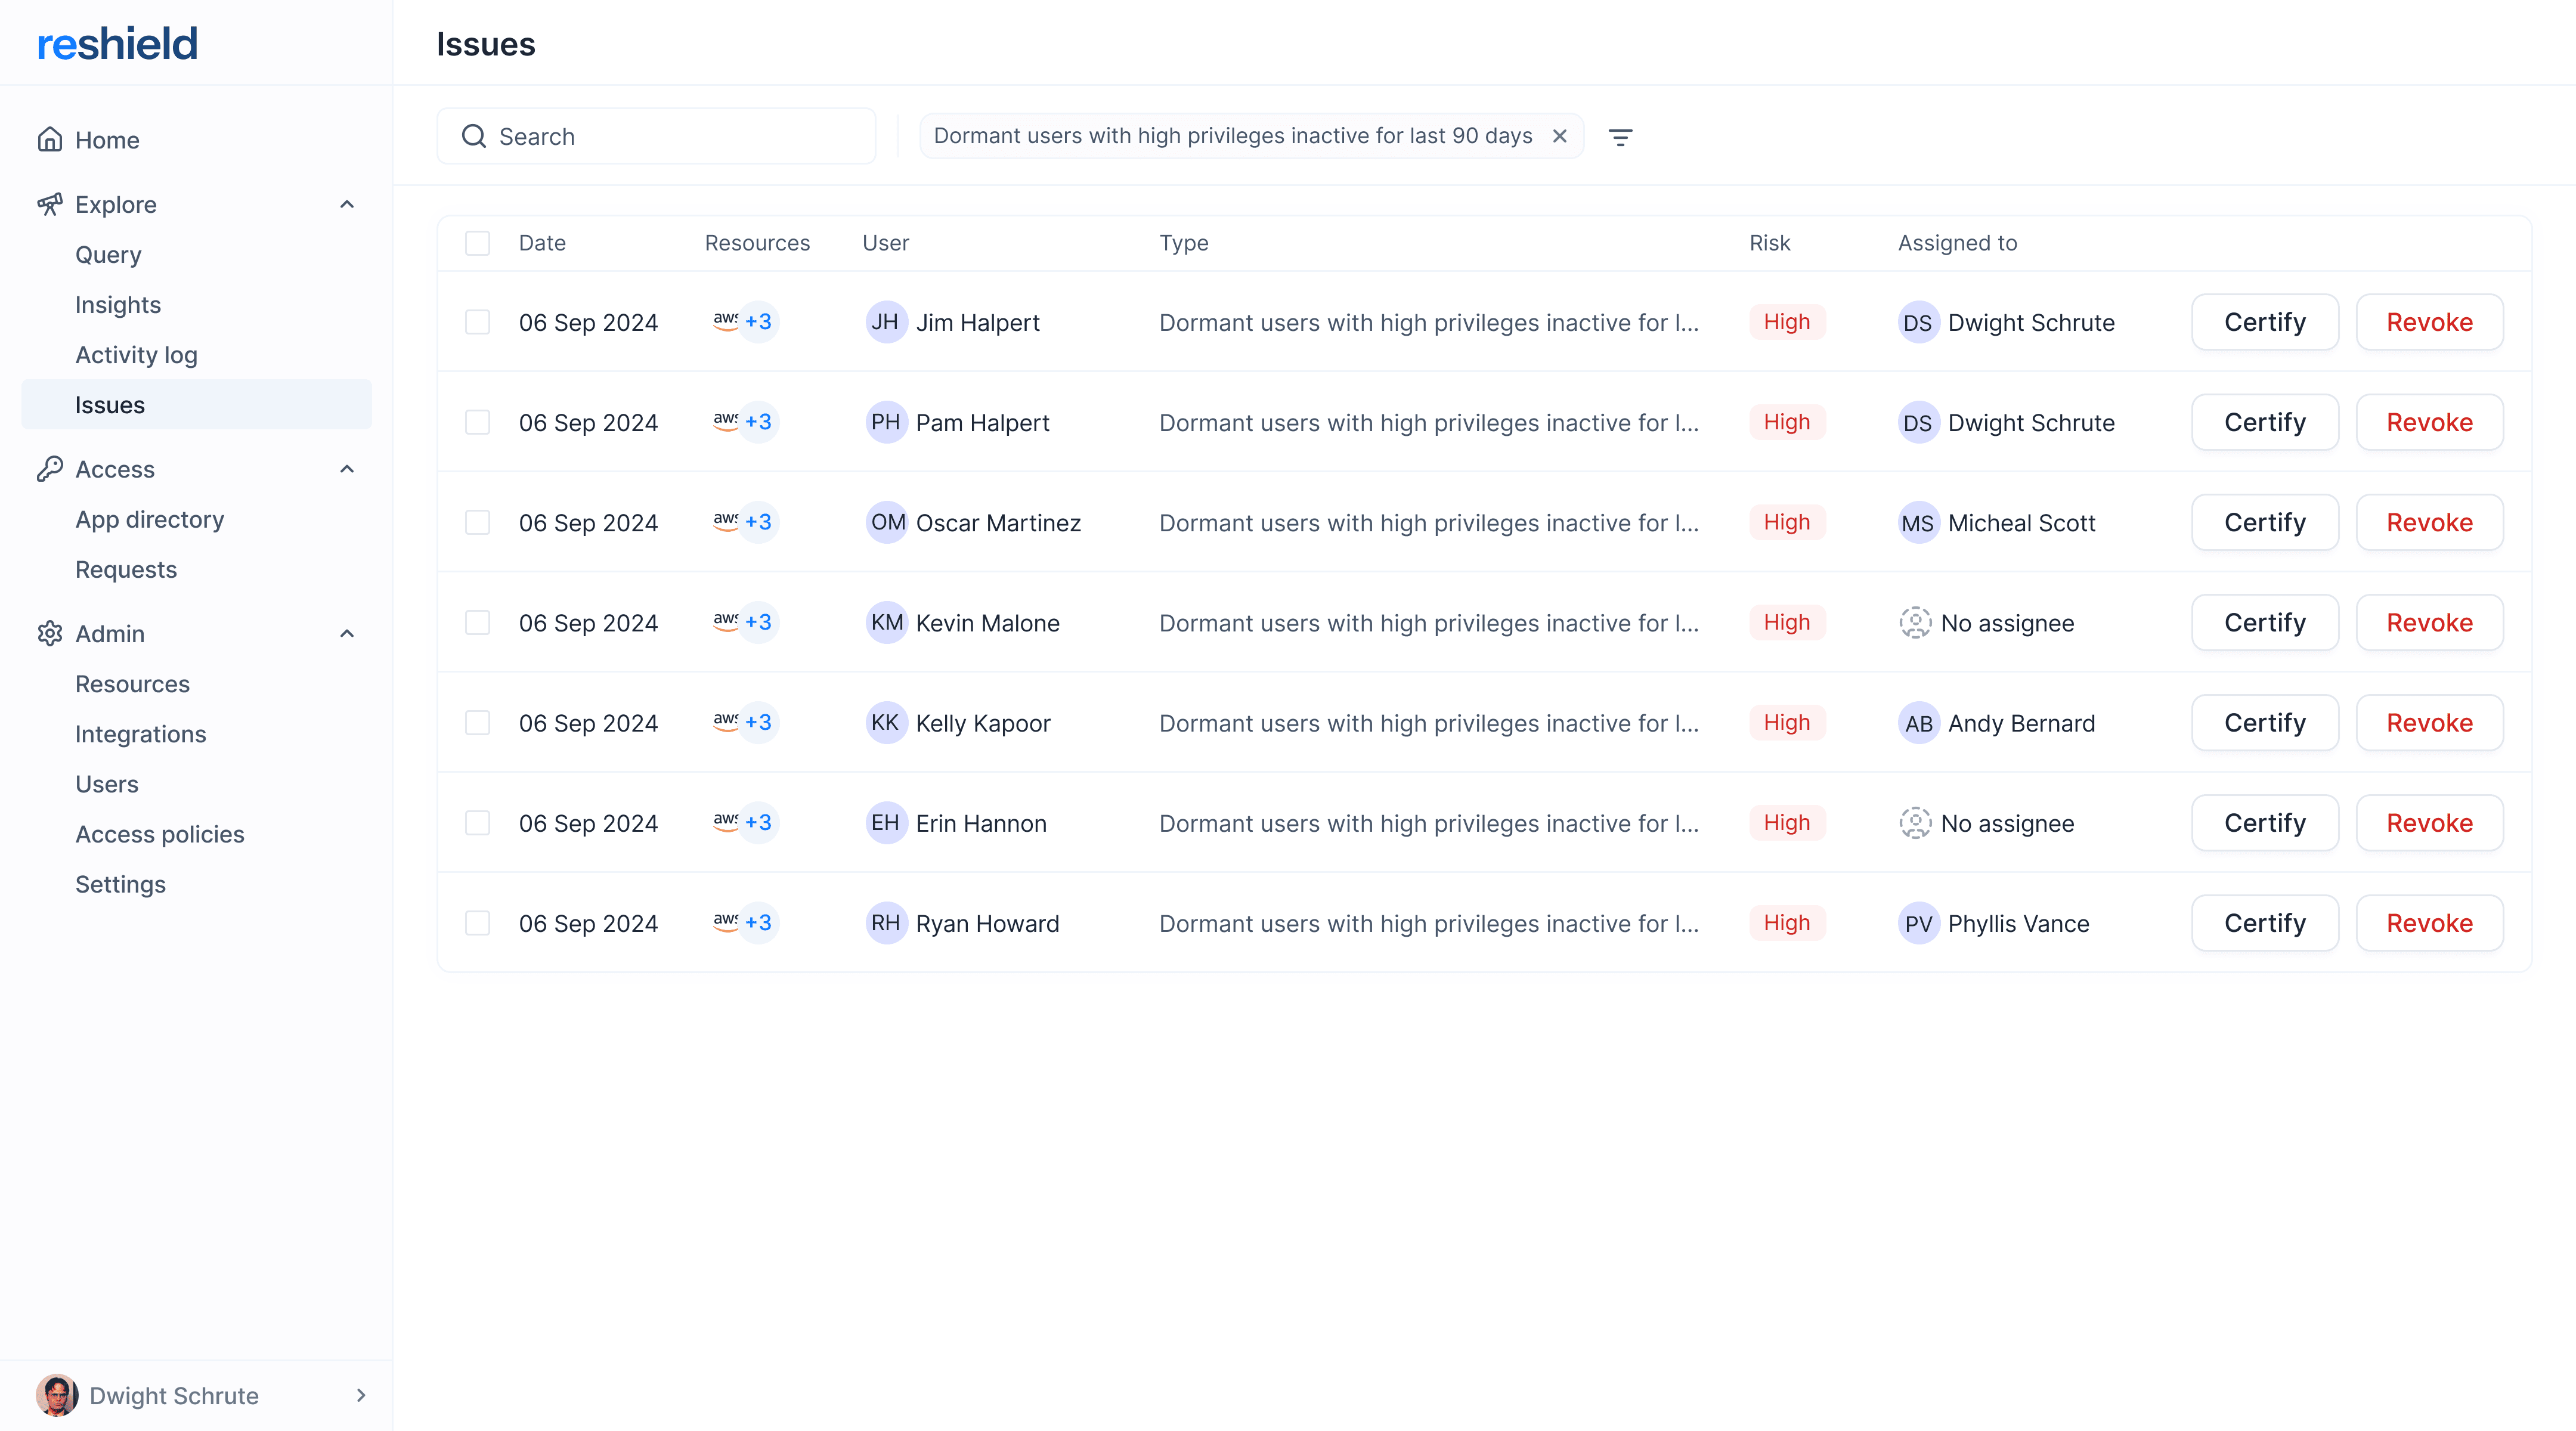Click the Access key icon
The width and height of the screenshot is (2576, 1431).
click(x=50, y=469)
